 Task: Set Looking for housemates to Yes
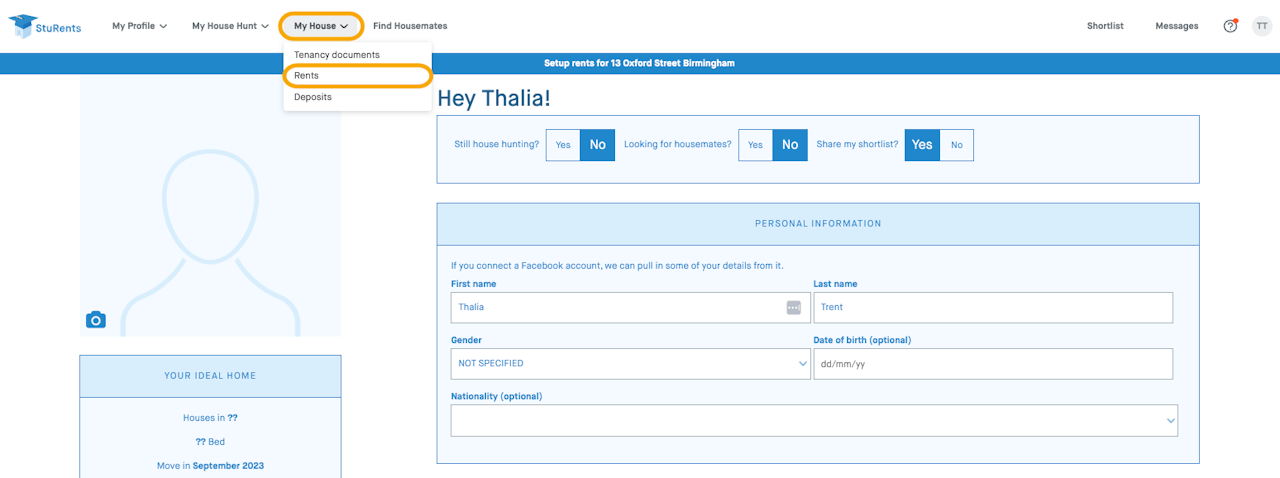[x=755, y=145]
